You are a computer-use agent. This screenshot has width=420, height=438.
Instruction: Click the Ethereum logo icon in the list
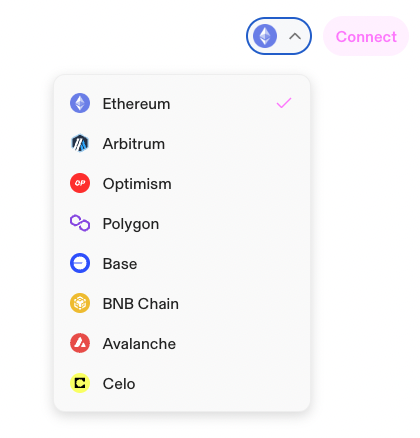pyautogui.click(x=80, y=103)
